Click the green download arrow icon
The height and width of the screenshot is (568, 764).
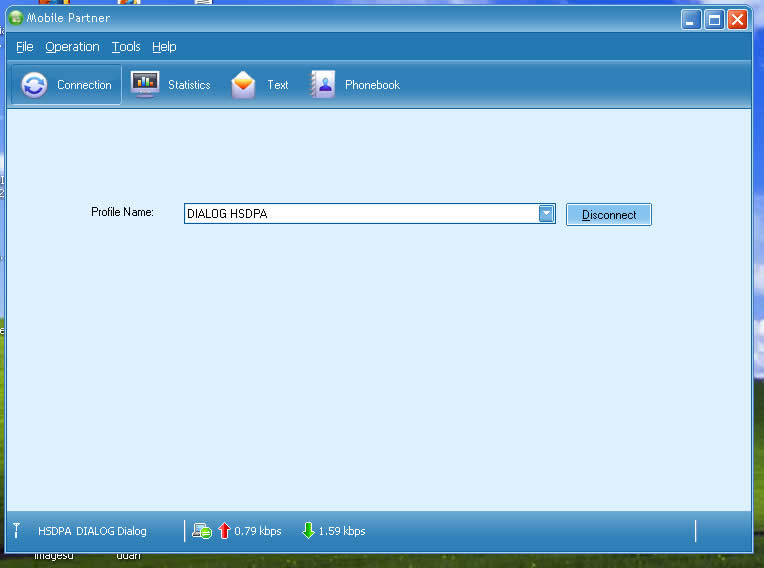(x=308, y=530)
